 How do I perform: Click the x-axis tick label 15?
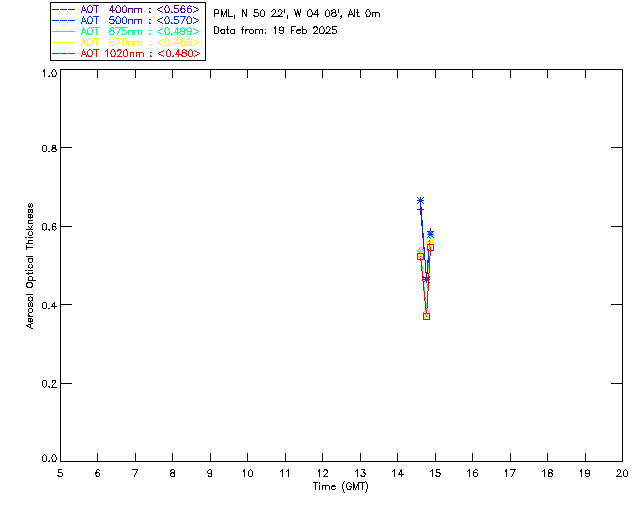coord(435,473)
